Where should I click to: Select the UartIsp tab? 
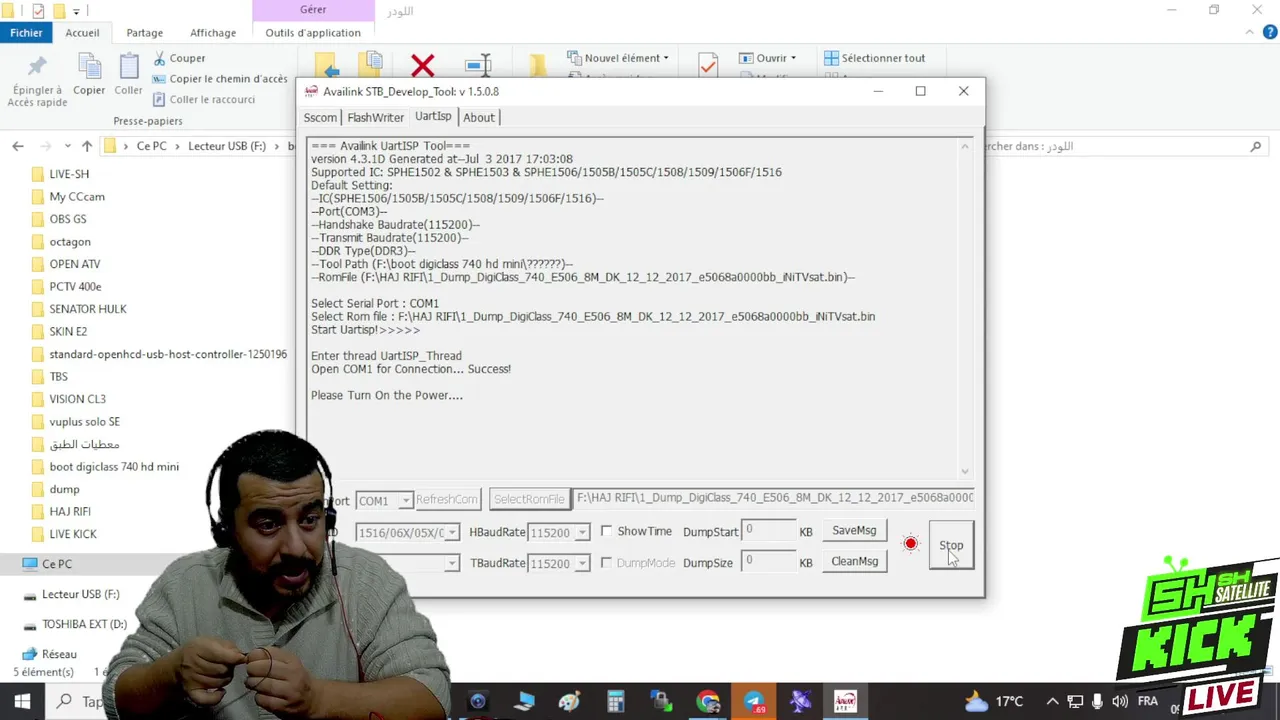pos(433,116)
